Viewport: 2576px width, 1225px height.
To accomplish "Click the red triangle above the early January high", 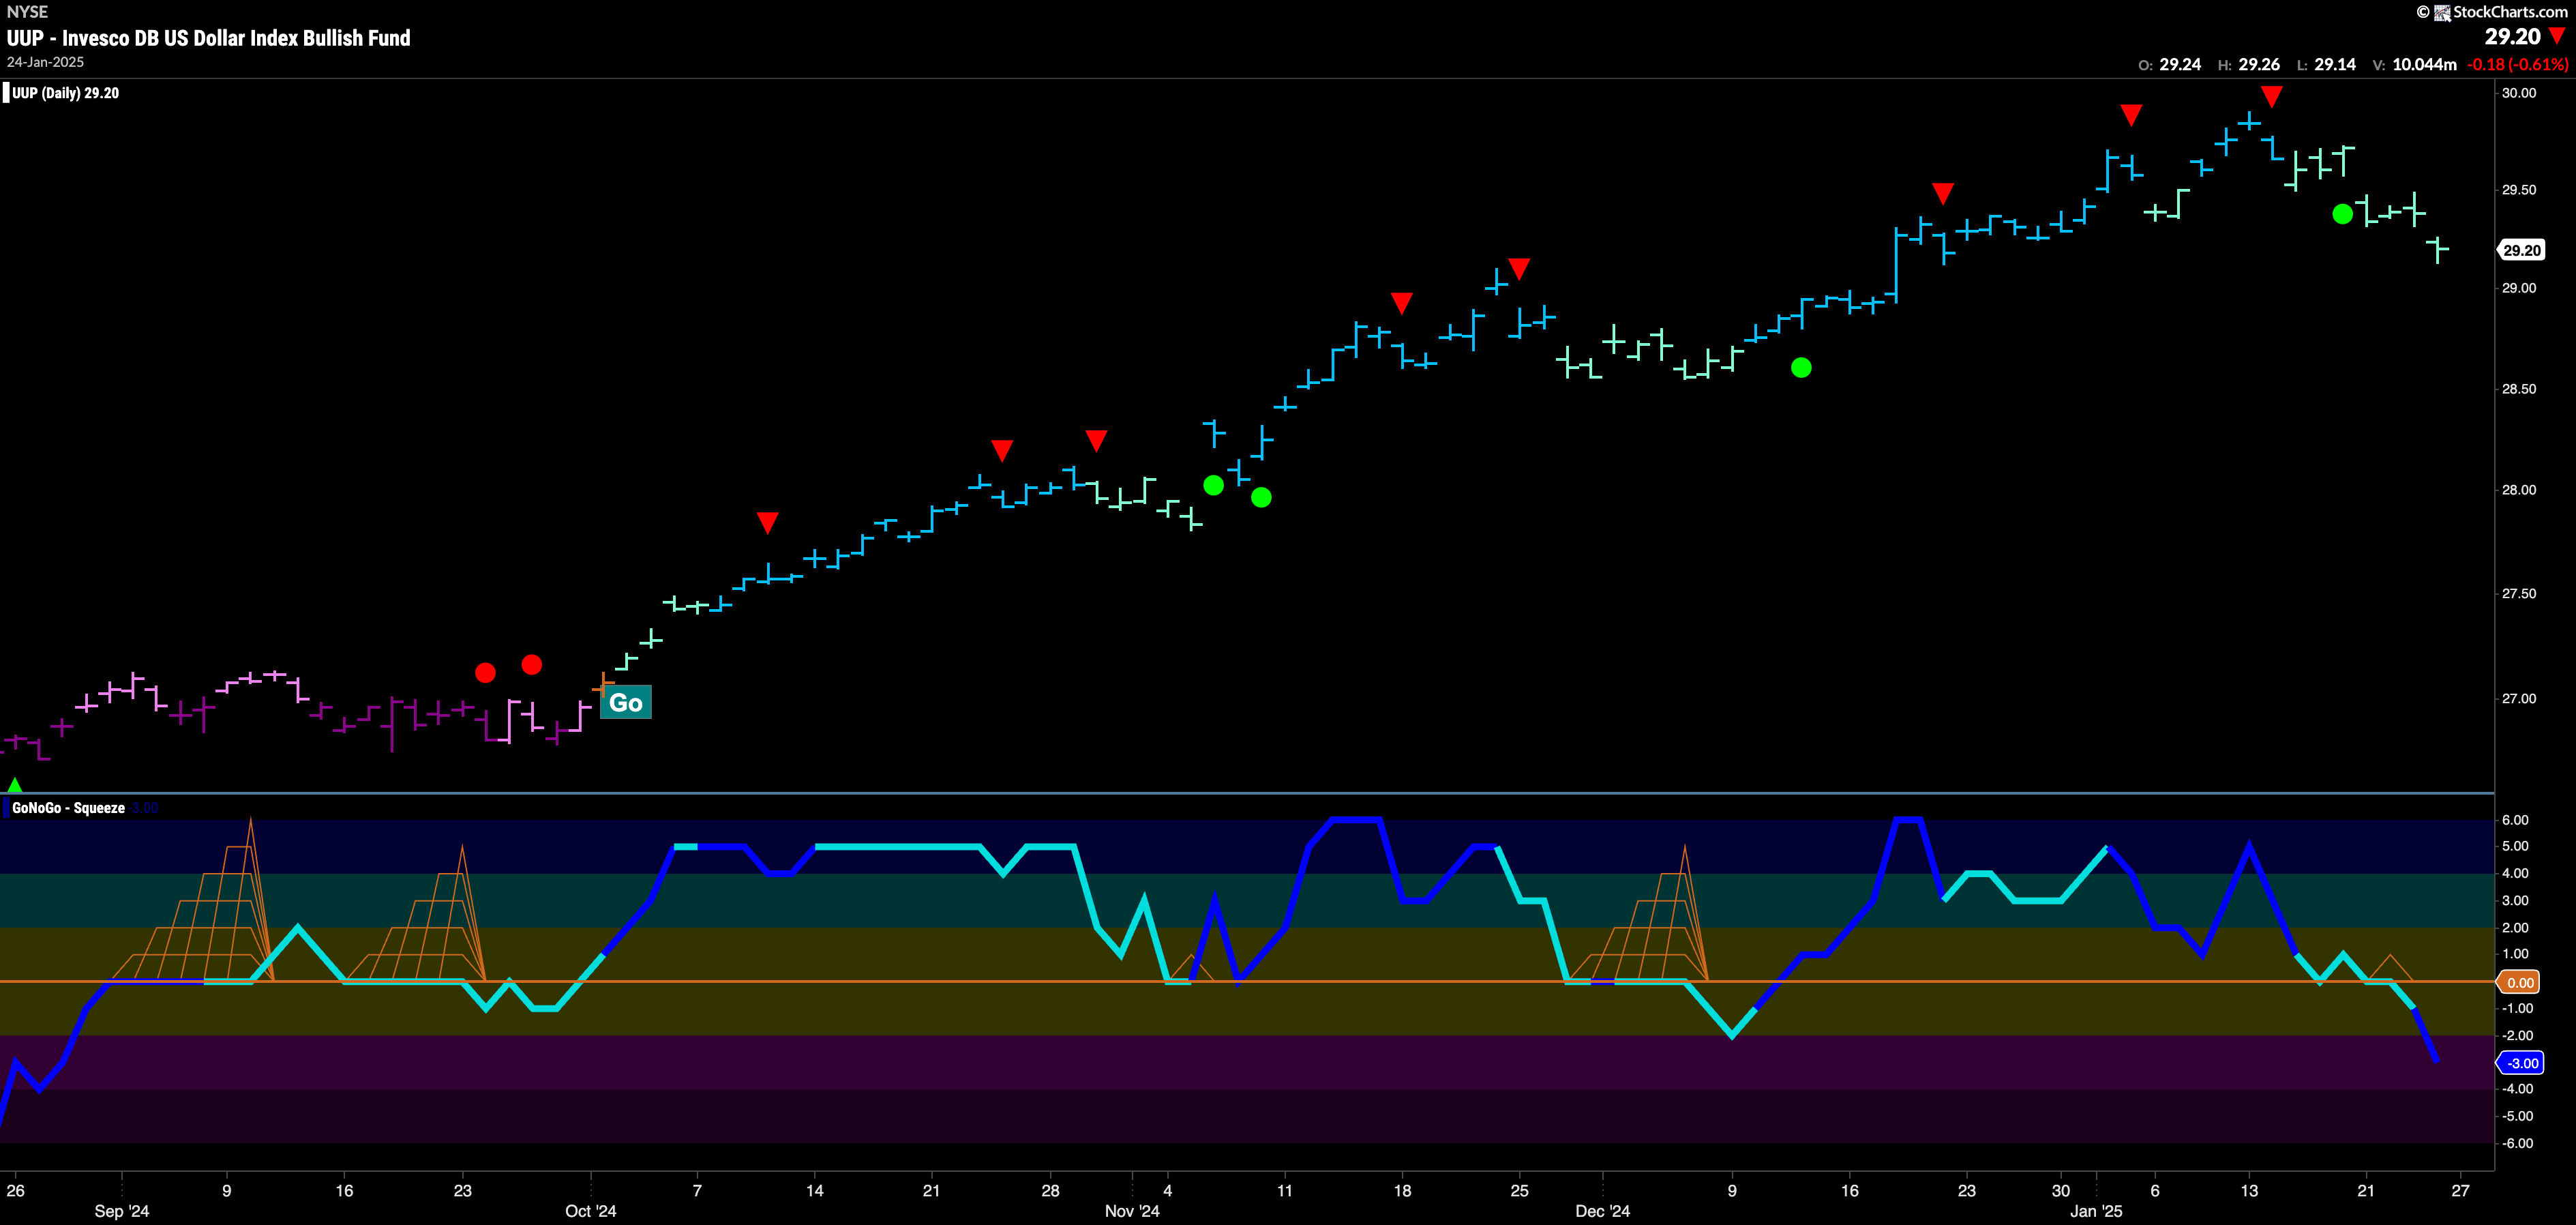I will pos(2131,115).
